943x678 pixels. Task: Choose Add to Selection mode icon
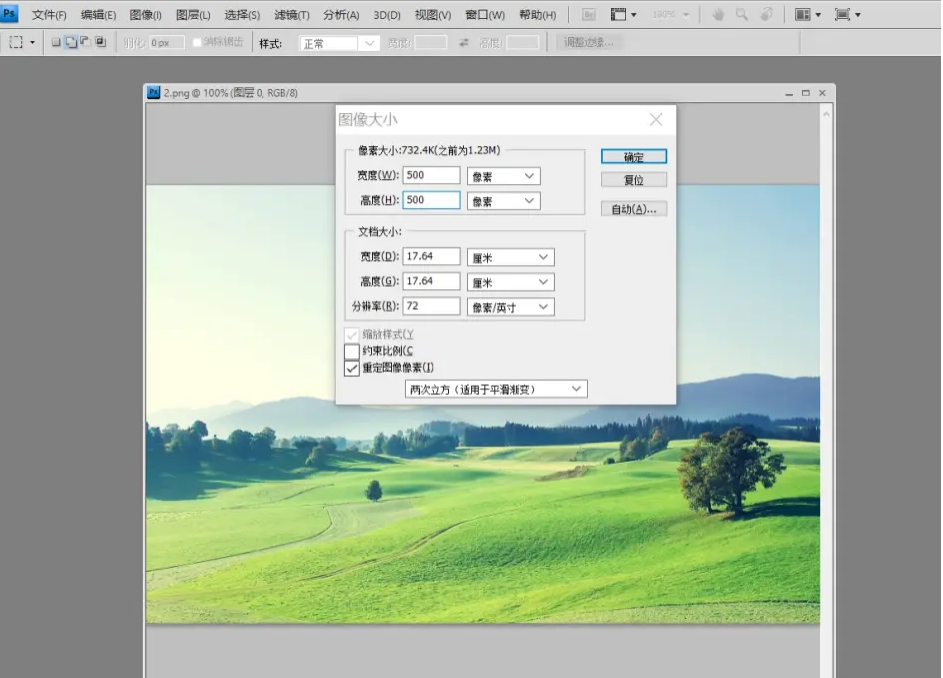(x=71, y=42)
